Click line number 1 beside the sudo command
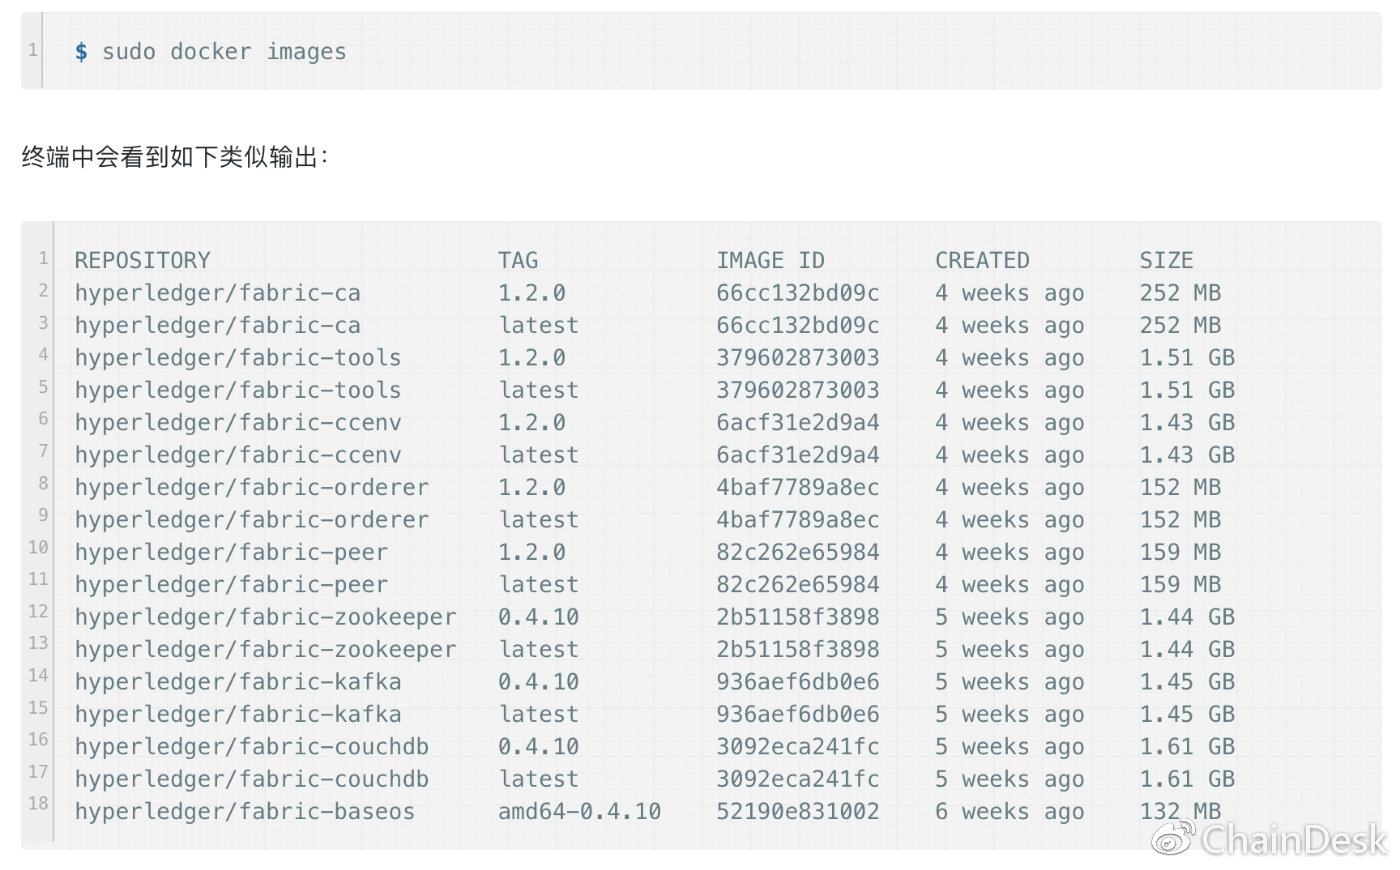This screenshot has height=870, width=1400. (x=33, y=50)
